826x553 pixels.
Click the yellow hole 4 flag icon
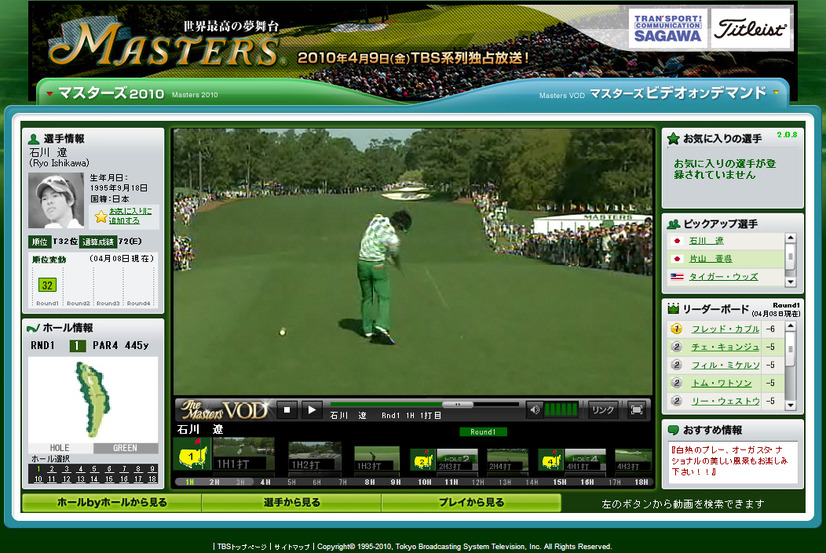click(x=551, y=459)
